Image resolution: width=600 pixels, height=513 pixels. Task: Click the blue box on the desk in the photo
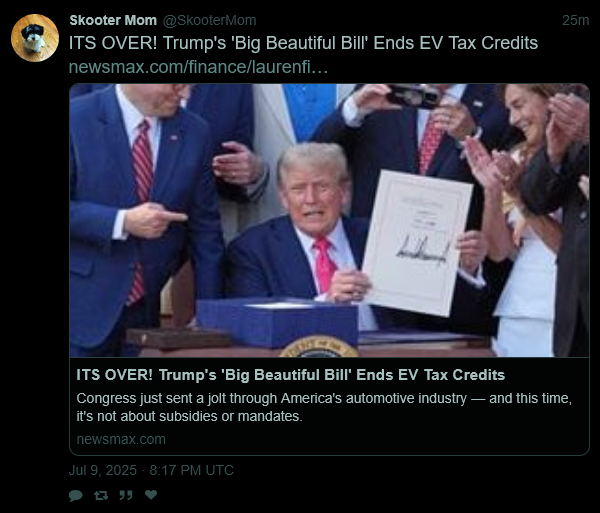277,322
